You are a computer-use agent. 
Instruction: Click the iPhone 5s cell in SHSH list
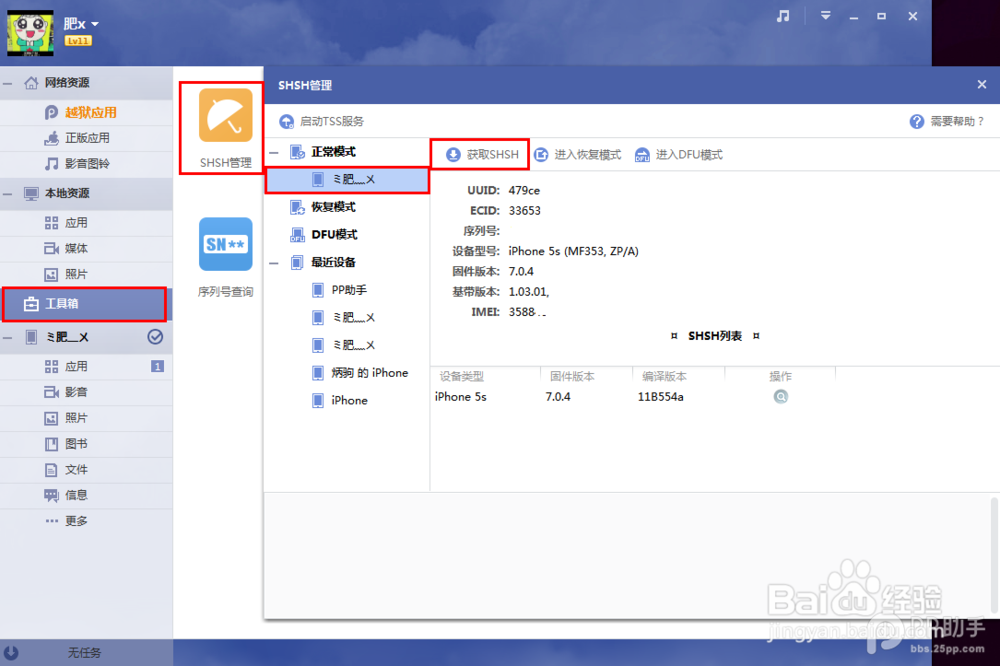460,397
